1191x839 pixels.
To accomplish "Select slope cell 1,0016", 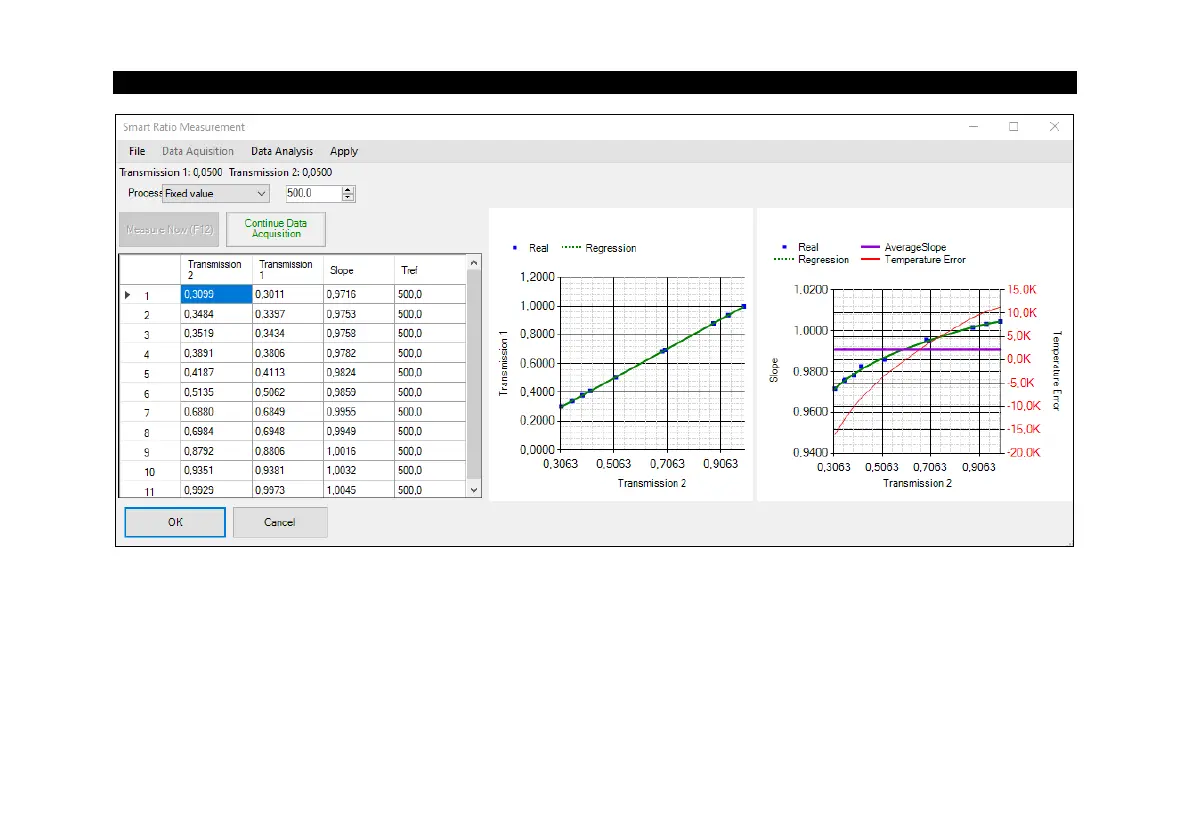I will click(359, 451).
